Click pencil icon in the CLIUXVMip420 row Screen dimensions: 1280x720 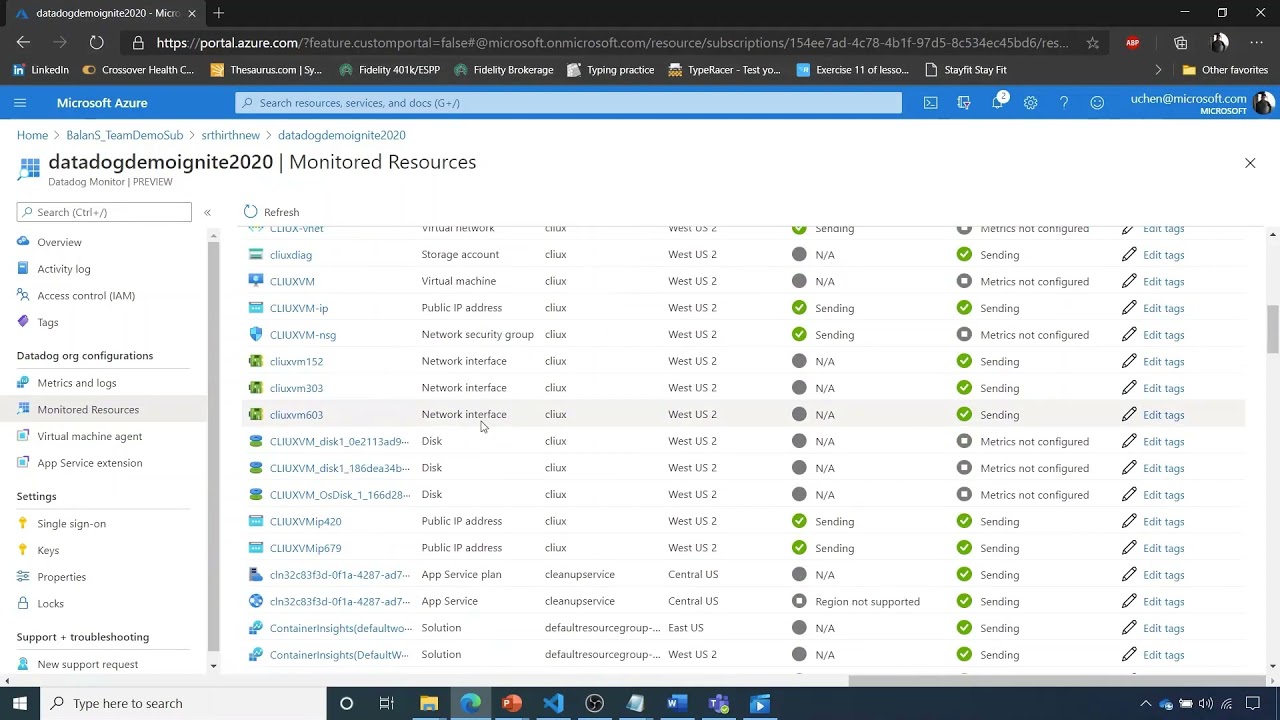(x=1129, y=521)
